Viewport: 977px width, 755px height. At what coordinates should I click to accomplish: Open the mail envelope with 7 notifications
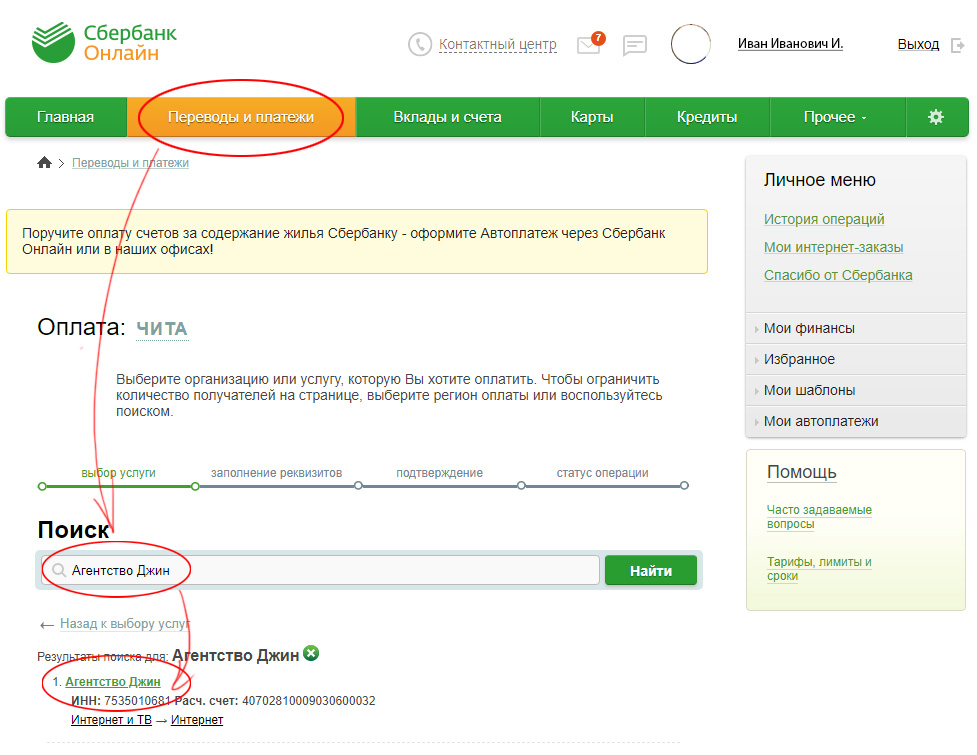tap(589, 44)
